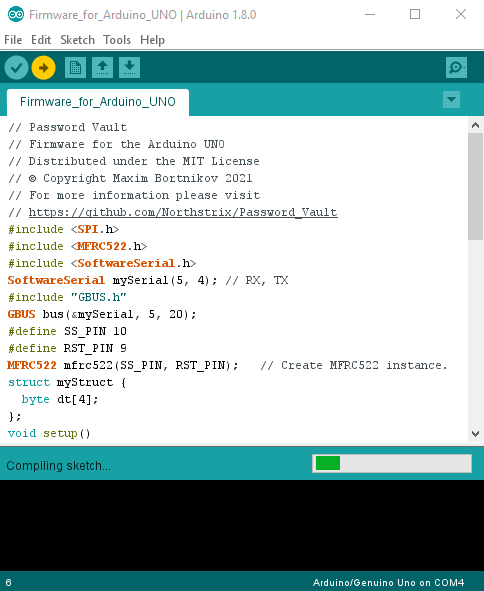The height and width of the screenshot is (591, 484).
Task: Click 'mfrc522(SS_PIN, RST_PIN);' code line
Action: click(x=151, y=365)
